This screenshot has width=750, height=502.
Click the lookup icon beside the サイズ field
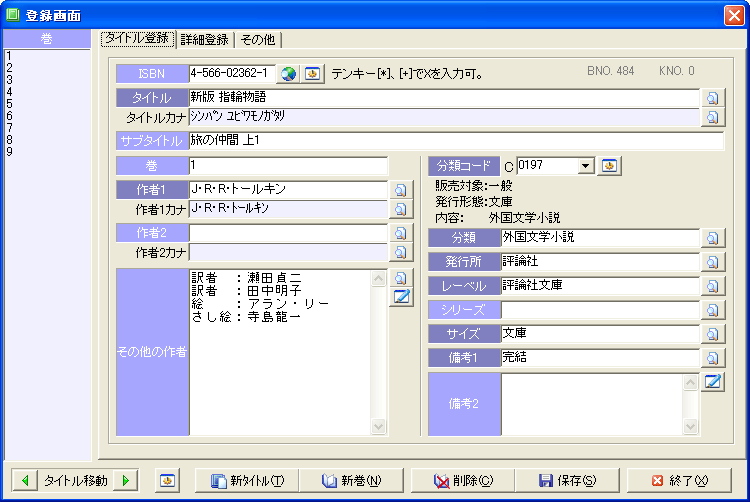712,334
